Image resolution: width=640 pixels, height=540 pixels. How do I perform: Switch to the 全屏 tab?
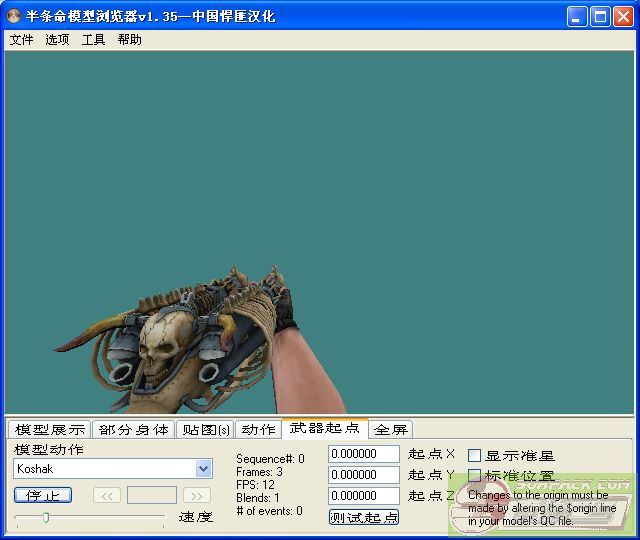tap(391, 429)
